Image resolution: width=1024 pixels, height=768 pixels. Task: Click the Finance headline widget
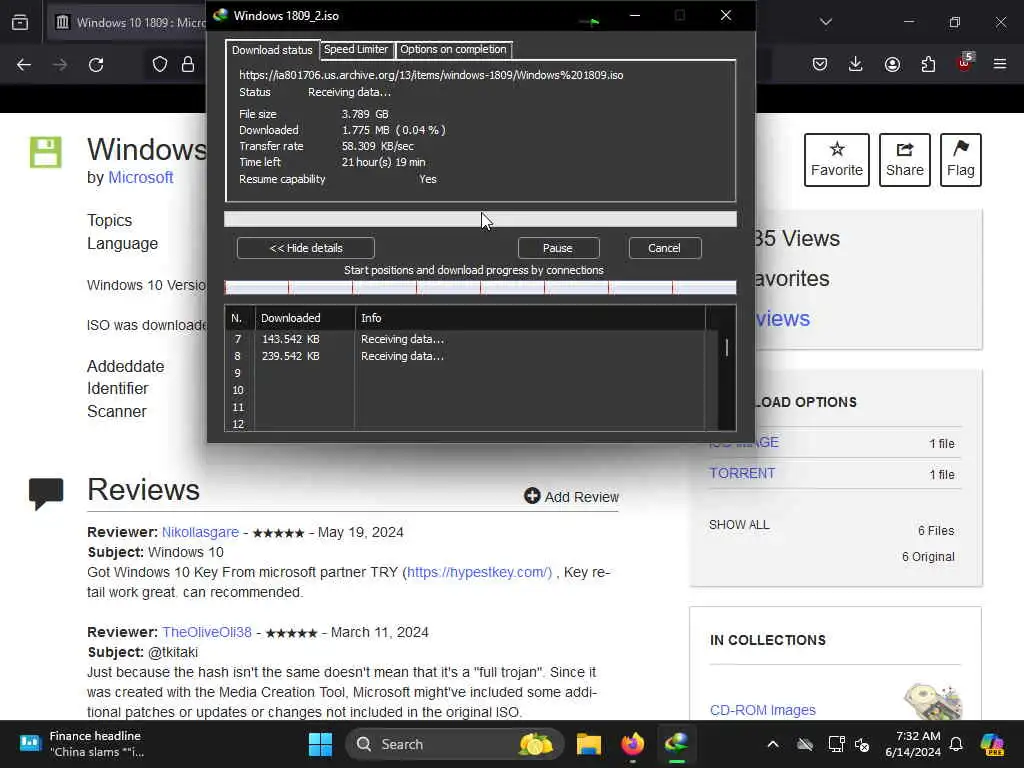tap(82, 744)
